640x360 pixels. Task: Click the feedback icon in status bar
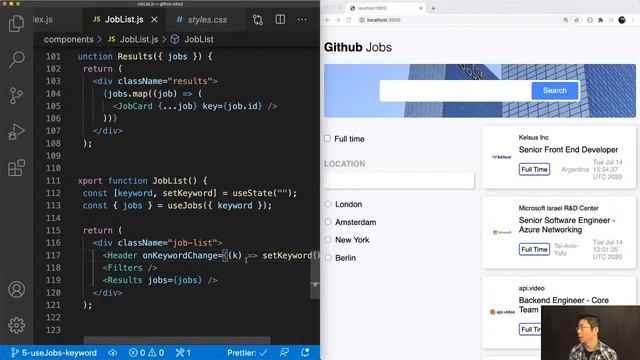pos(284,353)
